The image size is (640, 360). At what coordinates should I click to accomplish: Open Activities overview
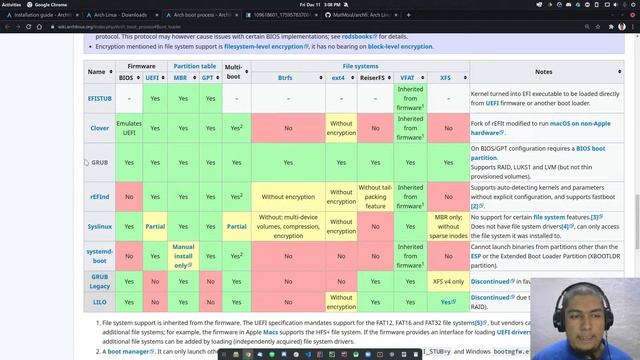[11, 4]
